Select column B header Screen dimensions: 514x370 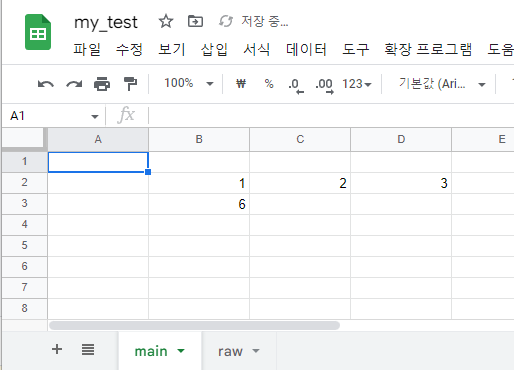pos(199,139)
